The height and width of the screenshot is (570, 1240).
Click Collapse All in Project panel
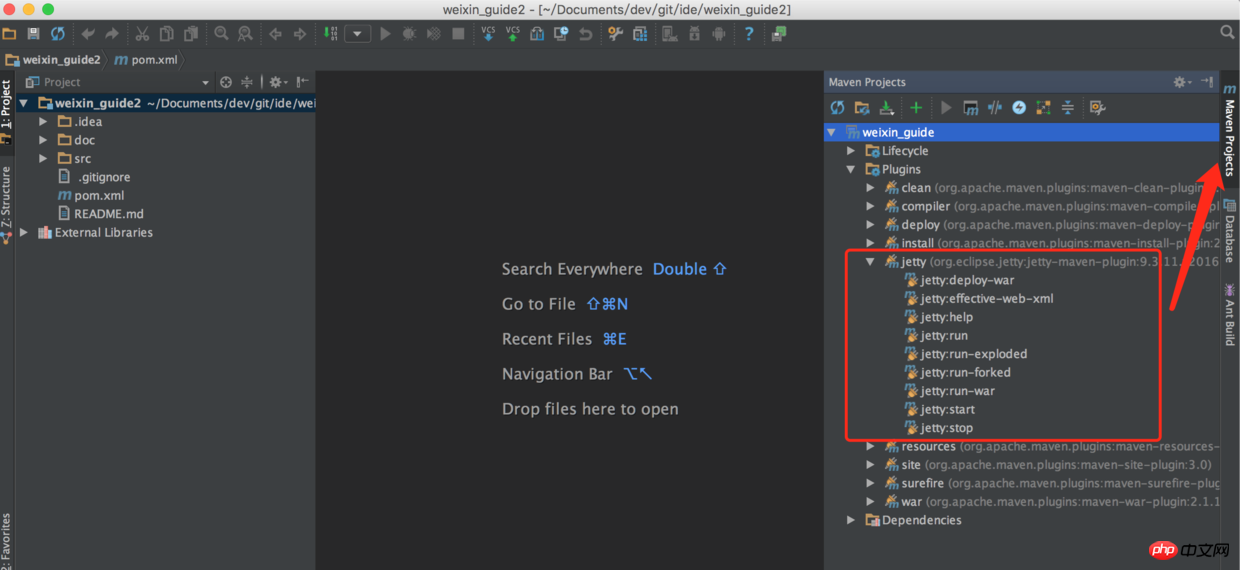(x=246, y=82)
